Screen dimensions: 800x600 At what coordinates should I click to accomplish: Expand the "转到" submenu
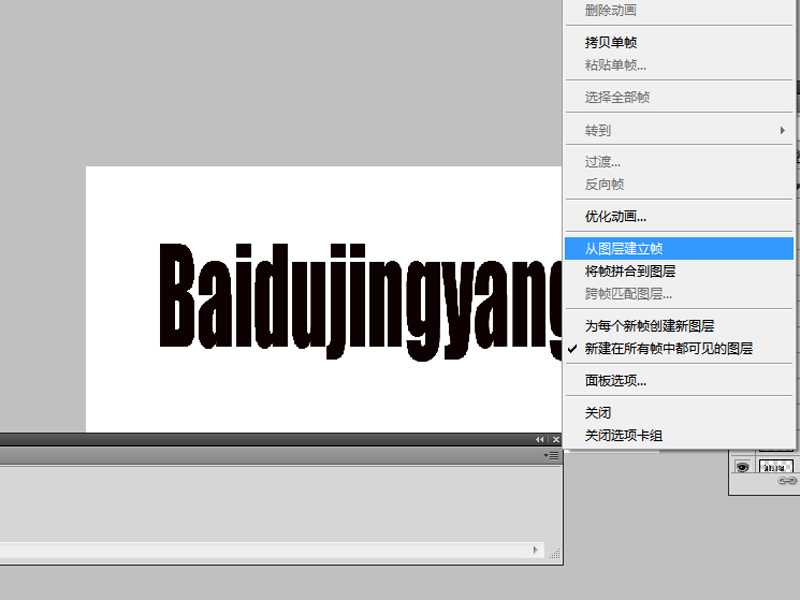point(595,130)
